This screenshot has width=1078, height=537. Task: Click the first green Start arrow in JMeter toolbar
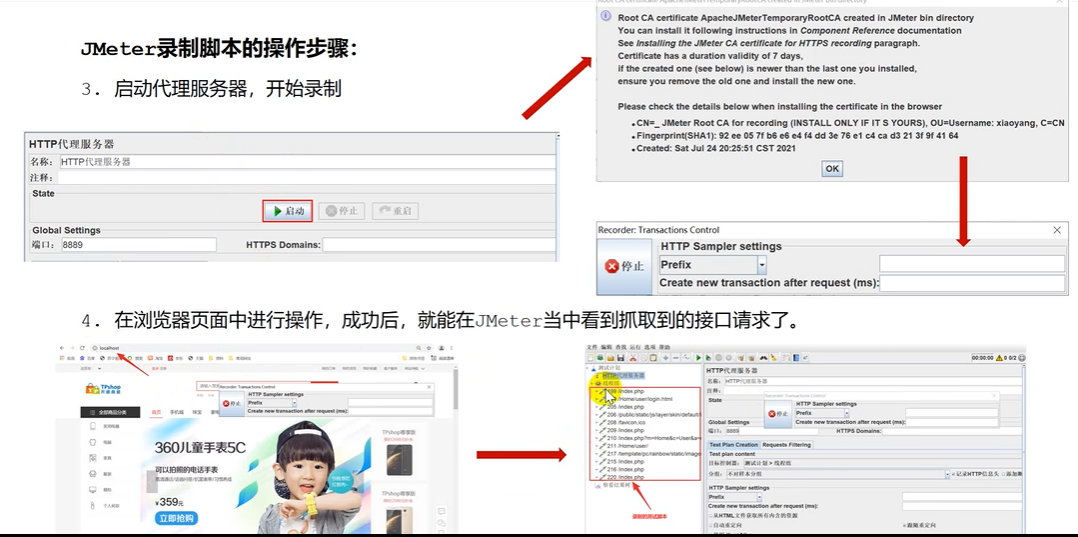click(698, 358)
